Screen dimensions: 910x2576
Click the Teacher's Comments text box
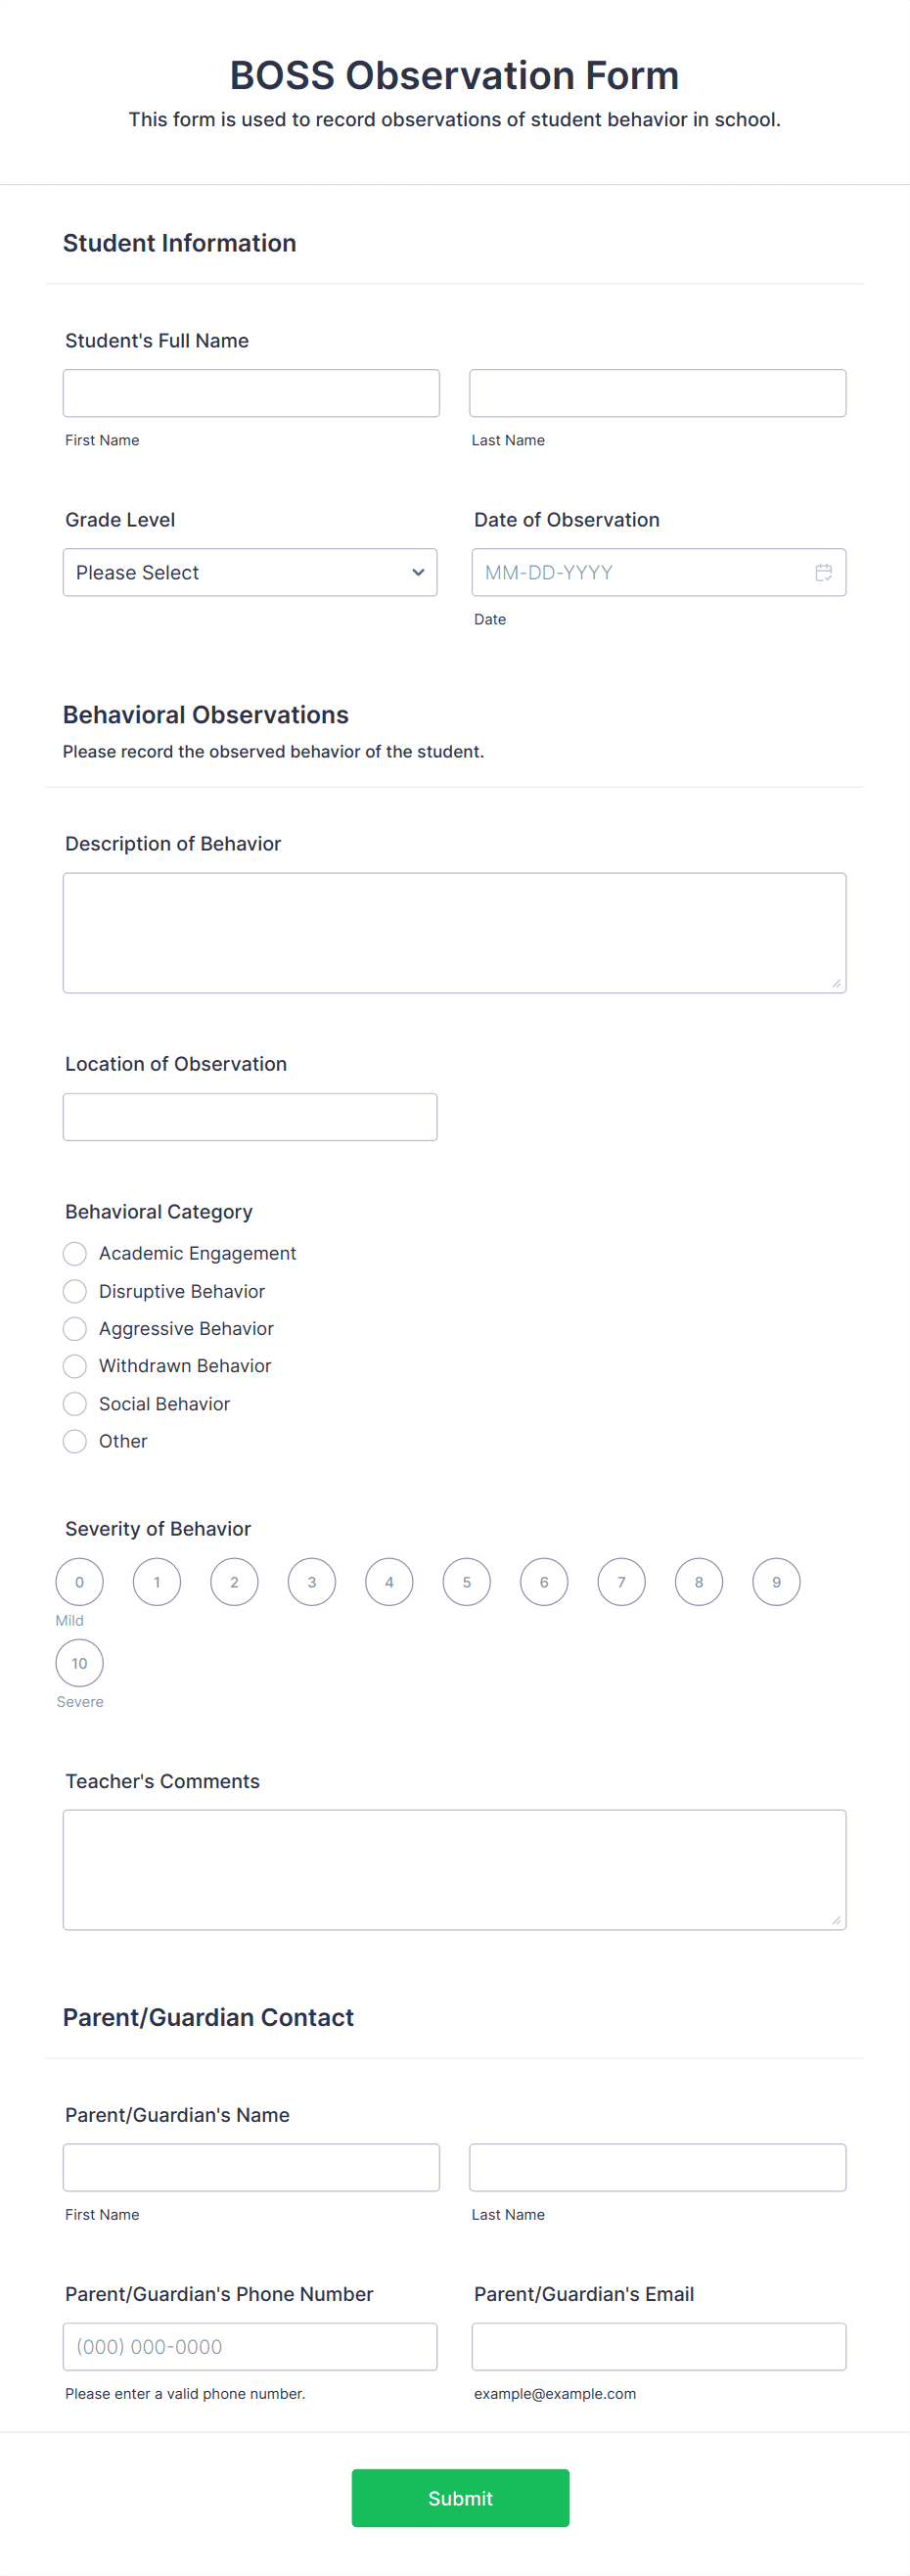click(455, 1868)
